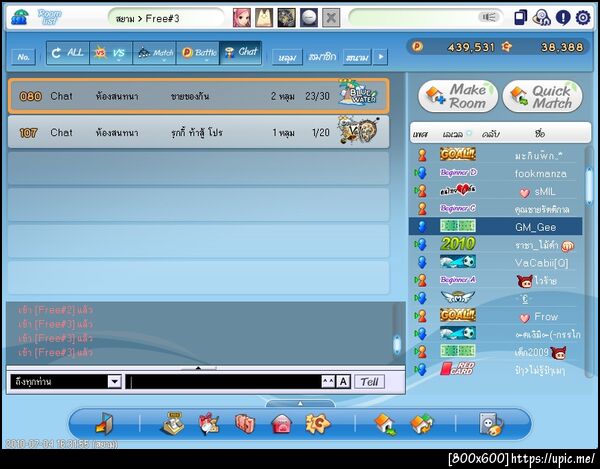Select player GM_Gee in list
600x469 pixels.
[496, 226]
